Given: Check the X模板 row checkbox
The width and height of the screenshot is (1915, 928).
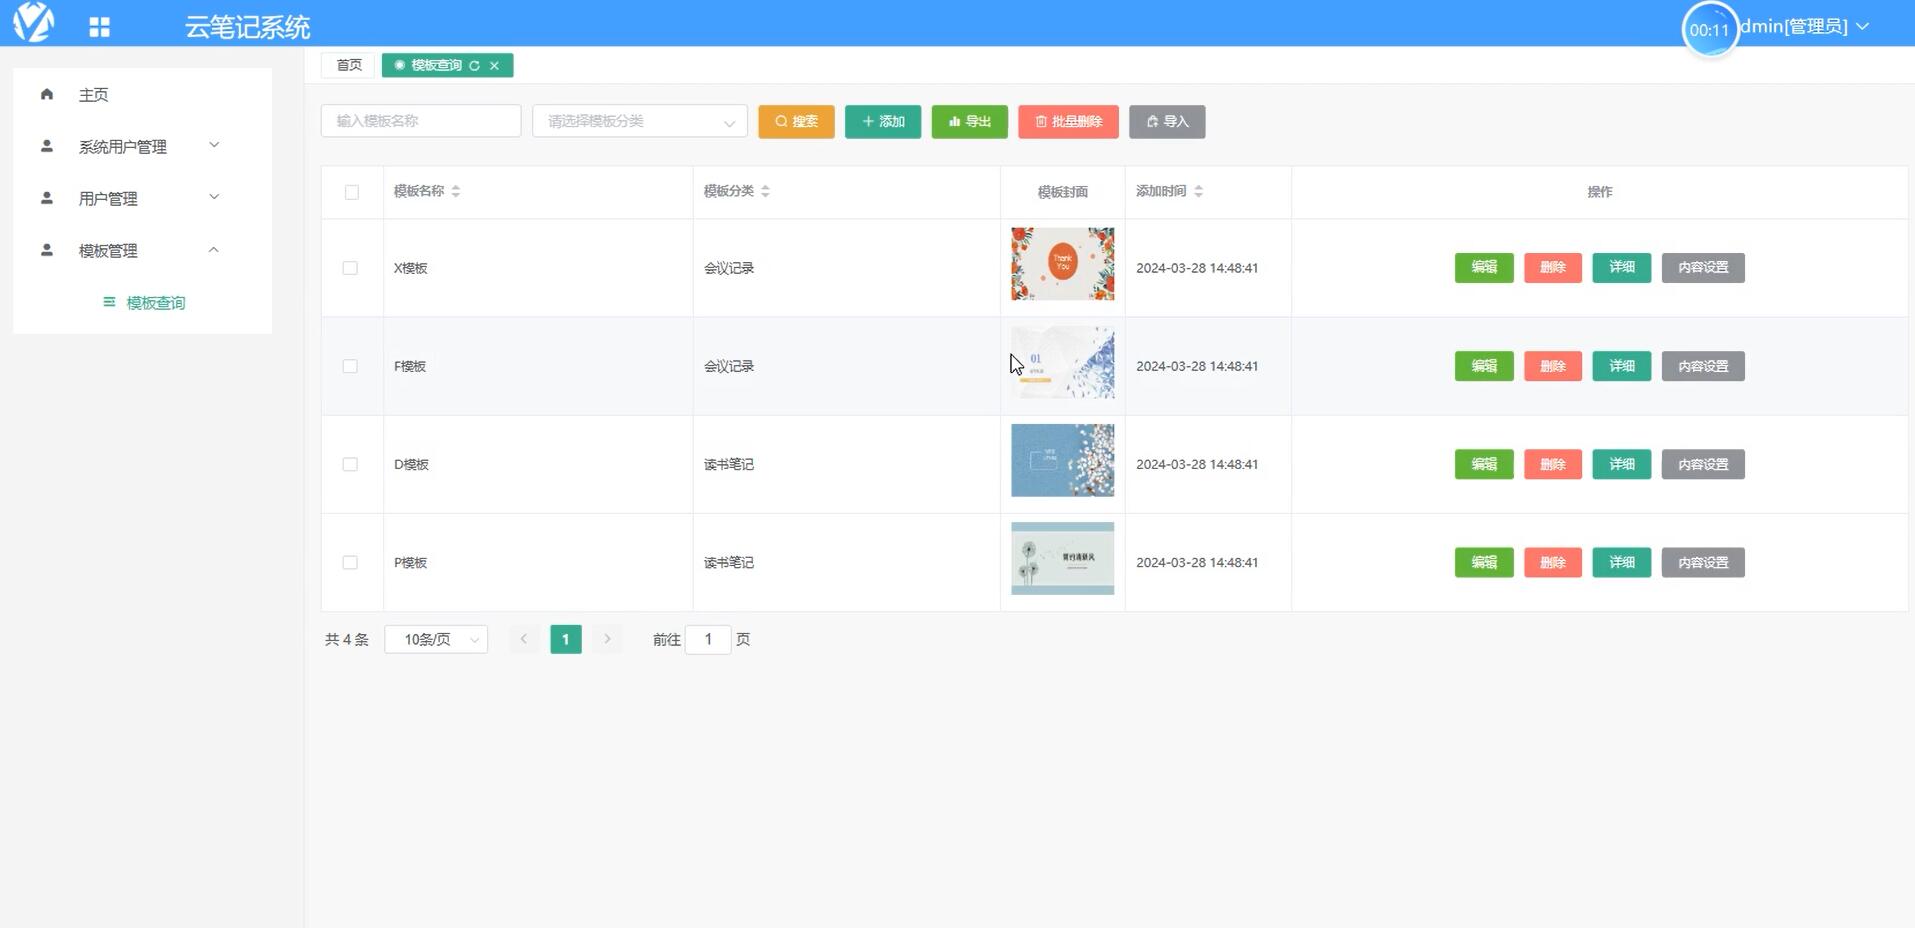Looking at the screenshot, I should click(x=350, y=268).
